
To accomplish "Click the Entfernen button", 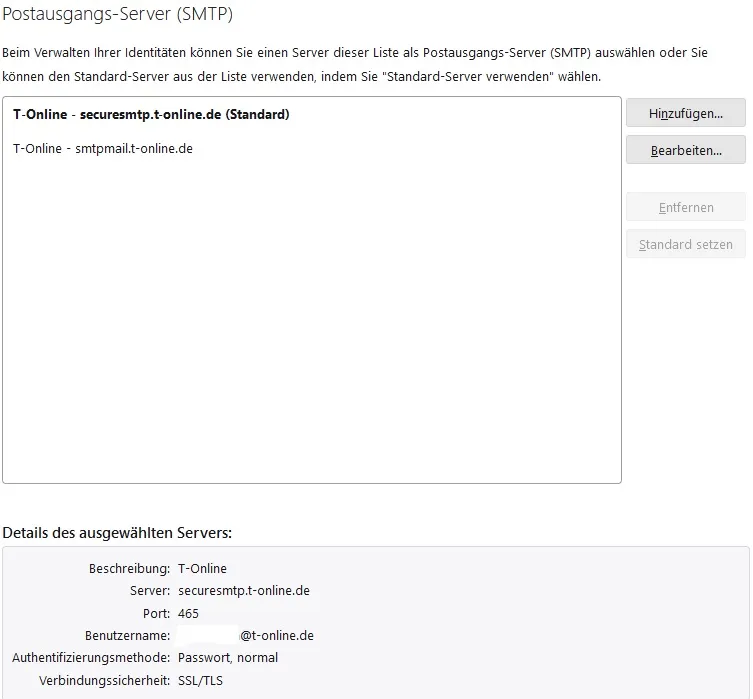I will 685,207.
